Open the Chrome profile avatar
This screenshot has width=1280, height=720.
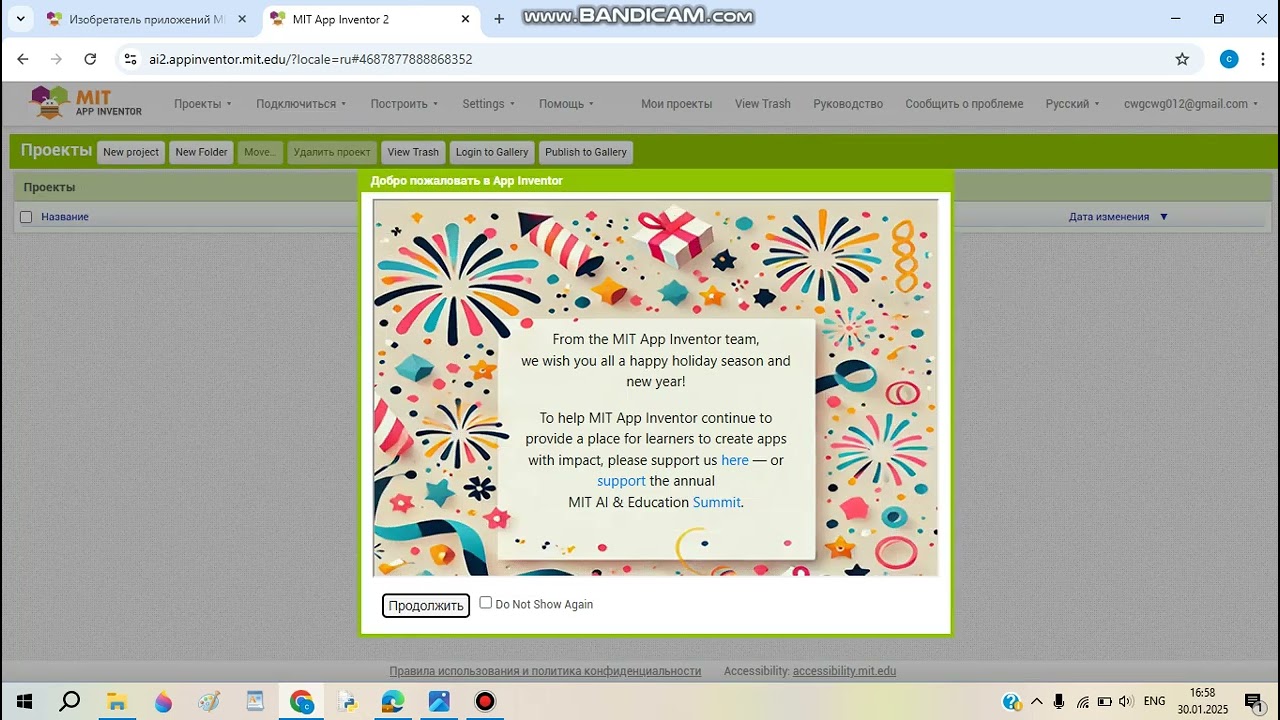click(1229, 59)
